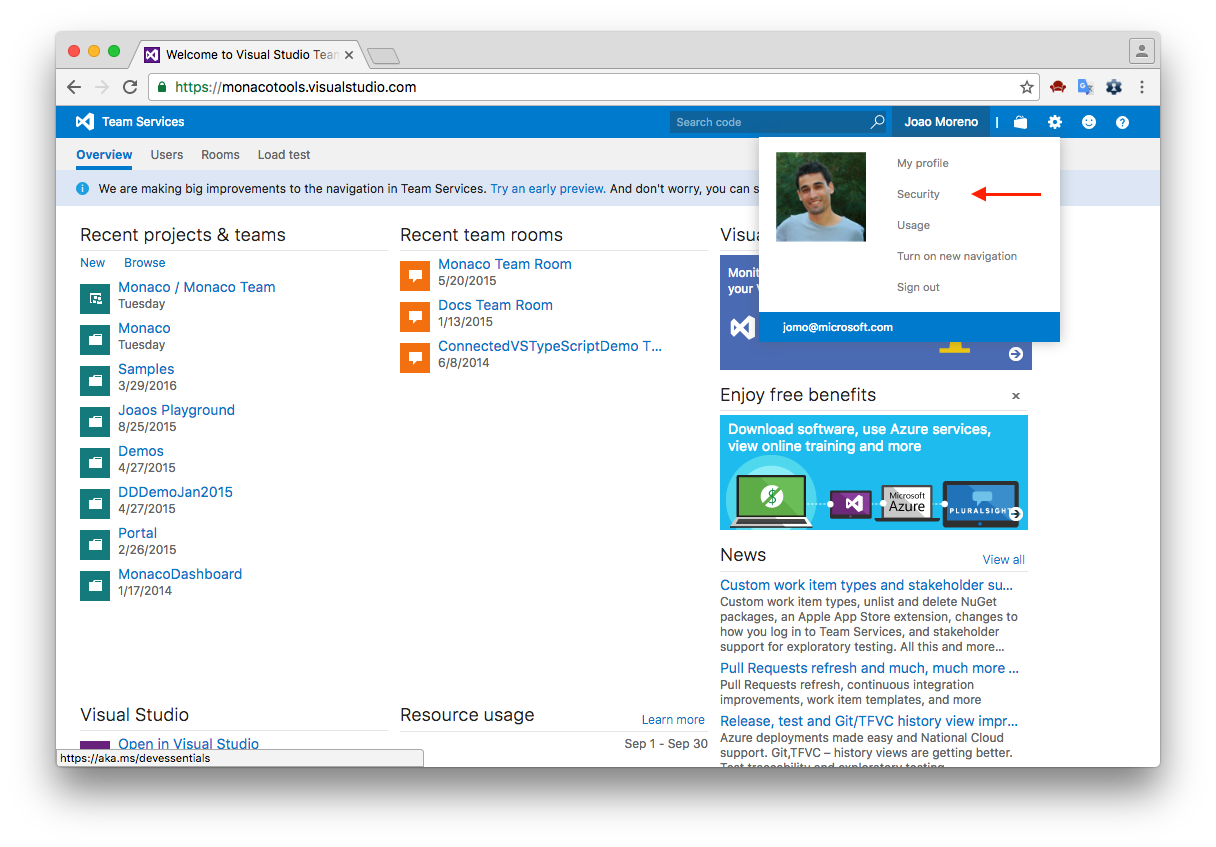1216x847 pixels.
Task: Open Chrome three-dot menu
Action: (x=1142, y=87)
